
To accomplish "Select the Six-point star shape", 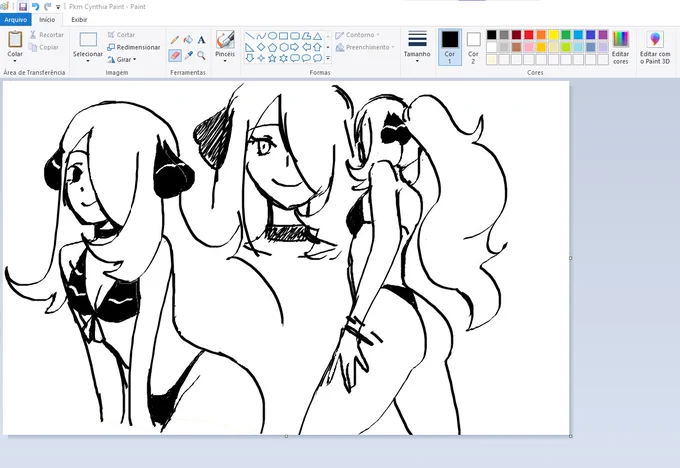I will pyautogui.click(x=284, y=58).
